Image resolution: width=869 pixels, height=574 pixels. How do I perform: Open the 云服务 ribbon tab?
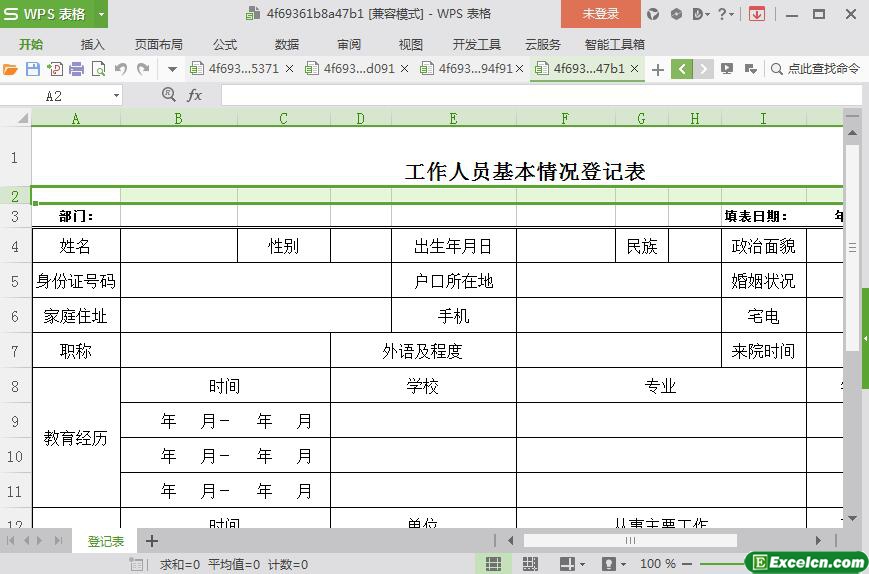(x=543, y=44)
